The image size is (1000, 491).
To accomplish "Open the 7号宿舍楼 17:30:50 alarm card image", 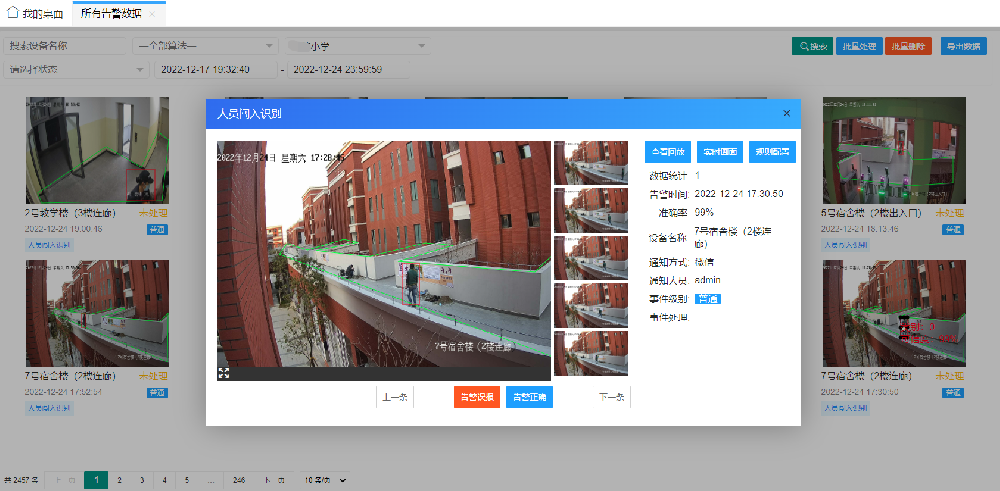I will point(894,313).
